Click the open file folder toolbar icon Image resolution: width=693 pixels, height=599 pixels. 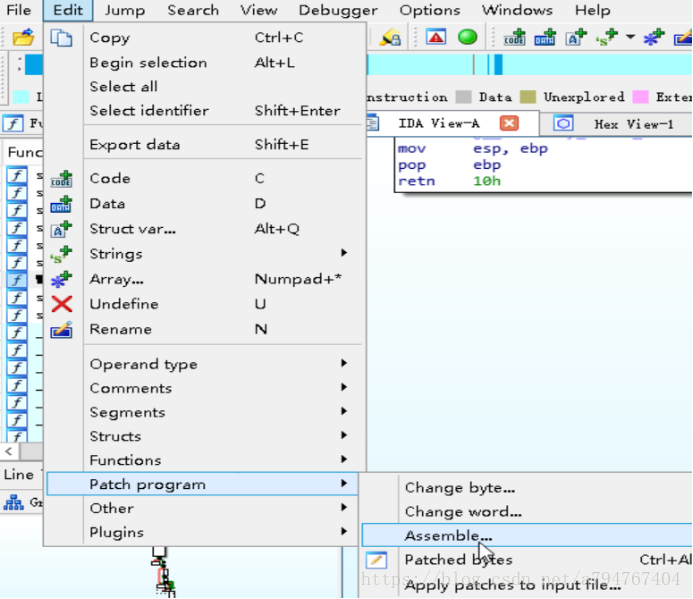coord(23,38)
